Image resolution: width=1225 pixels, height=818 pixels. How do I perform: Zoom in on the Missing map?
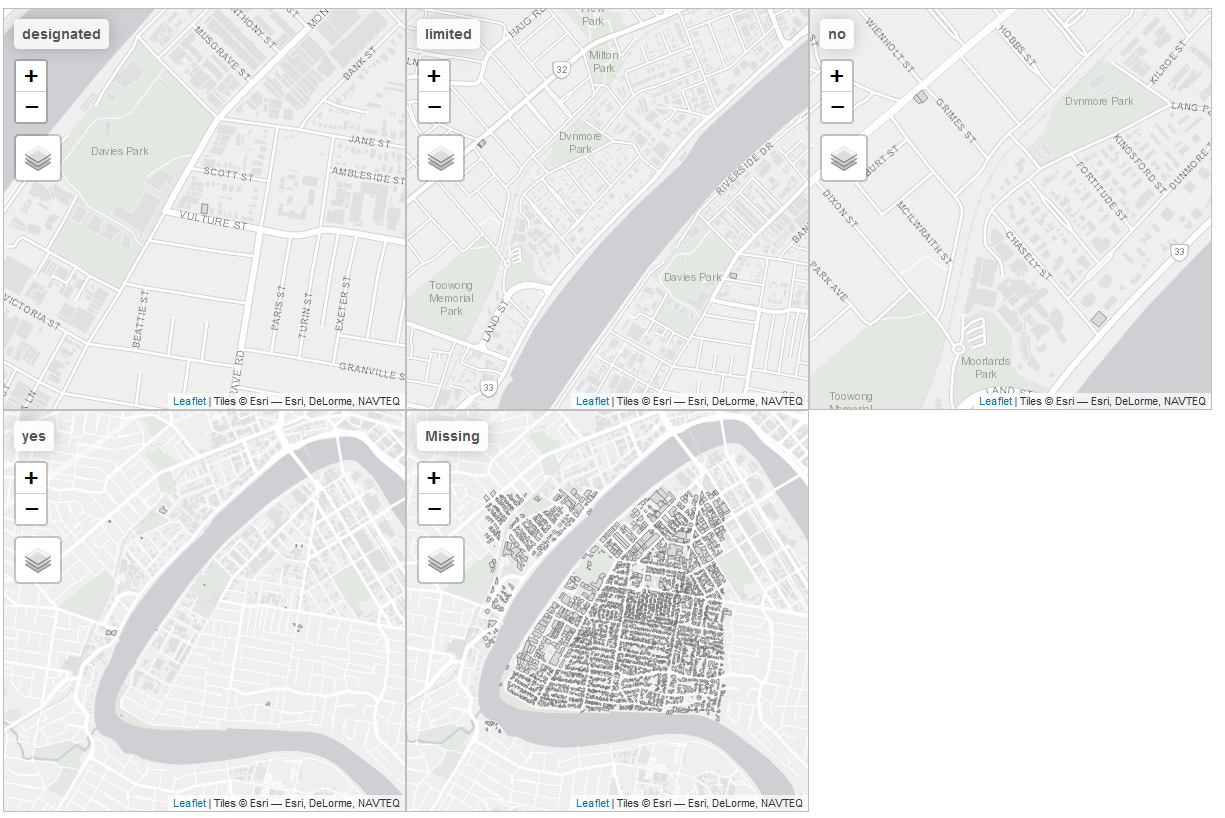(433, 477)
